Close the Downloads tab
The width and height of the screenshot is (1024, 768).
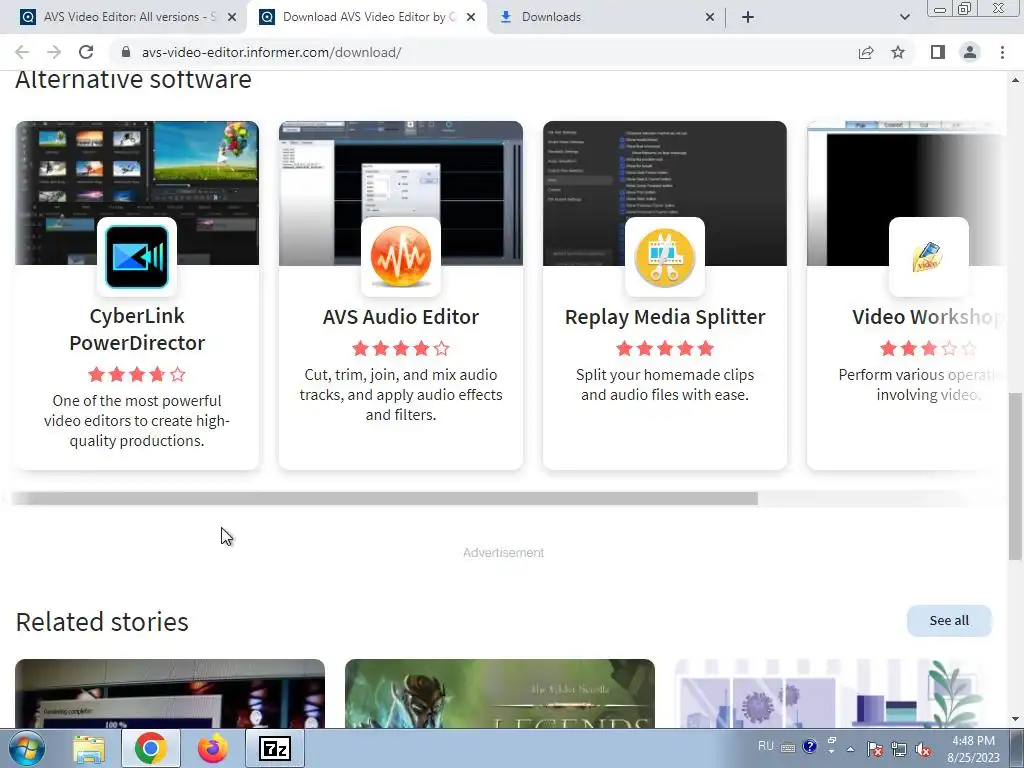[710, 17]
